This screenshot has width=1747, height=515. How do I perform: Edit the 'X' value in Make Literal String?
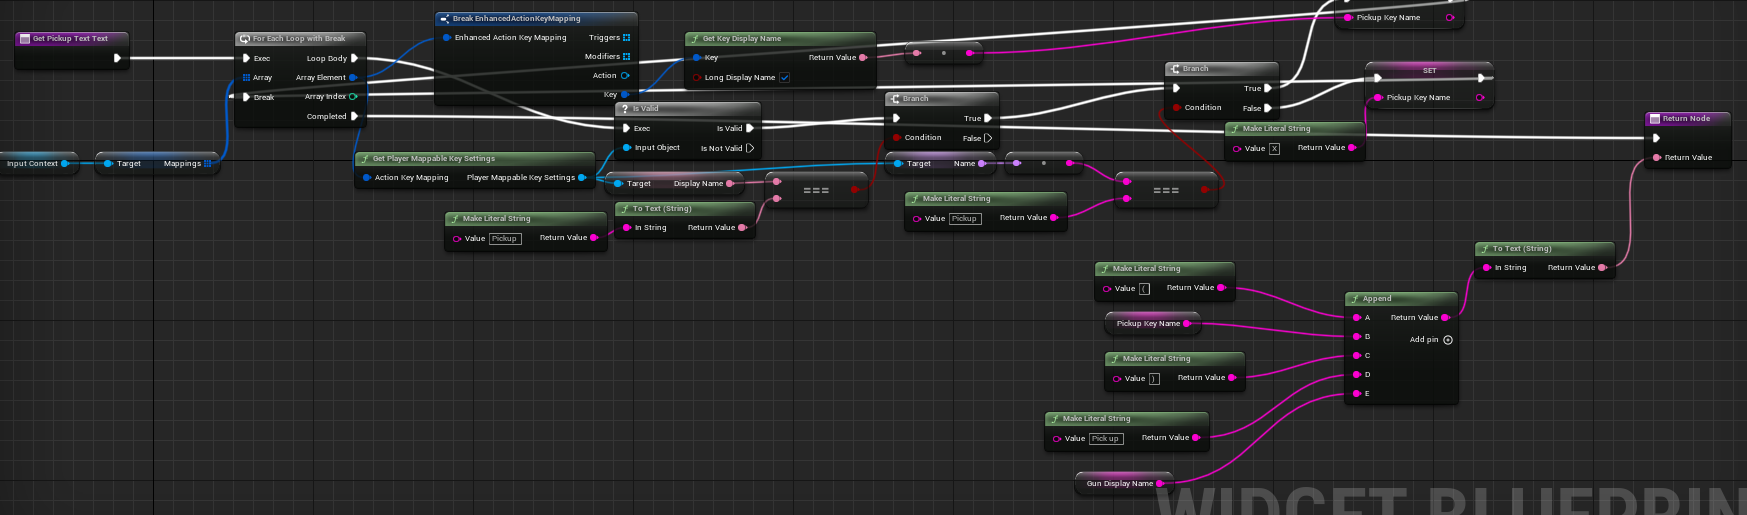click(1274, 148)
